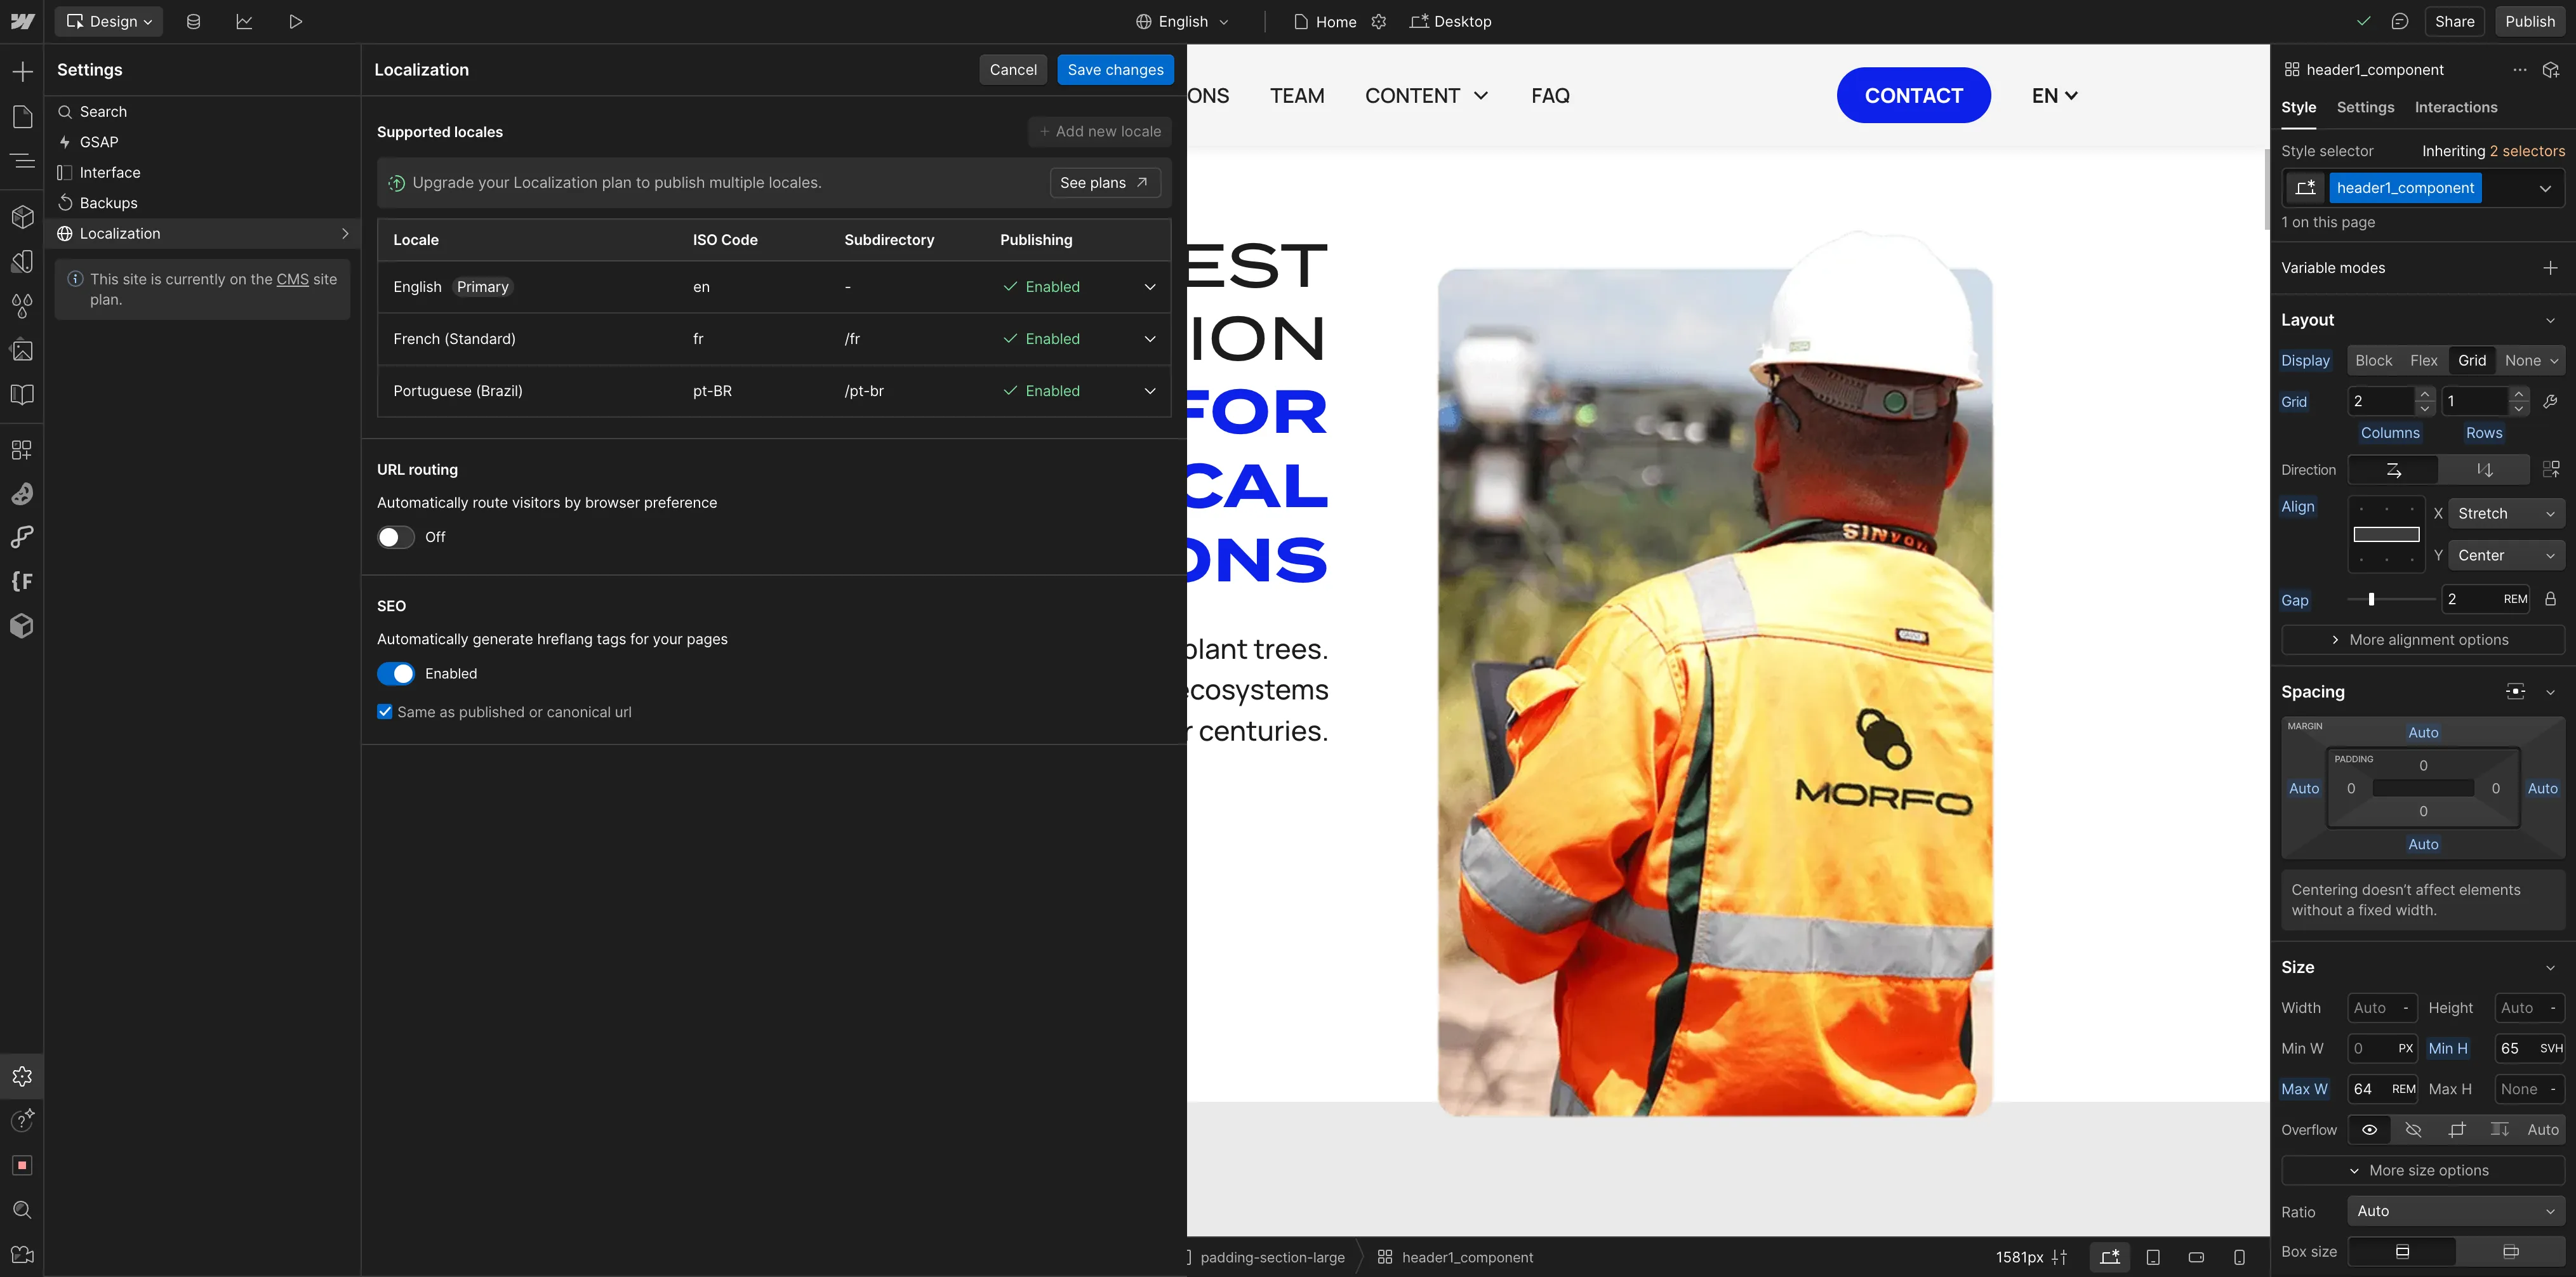Image resolution: width=2576 pixels, height=1277 pixels.
Task: Click the Preview play icon
Action: point(295,21)
